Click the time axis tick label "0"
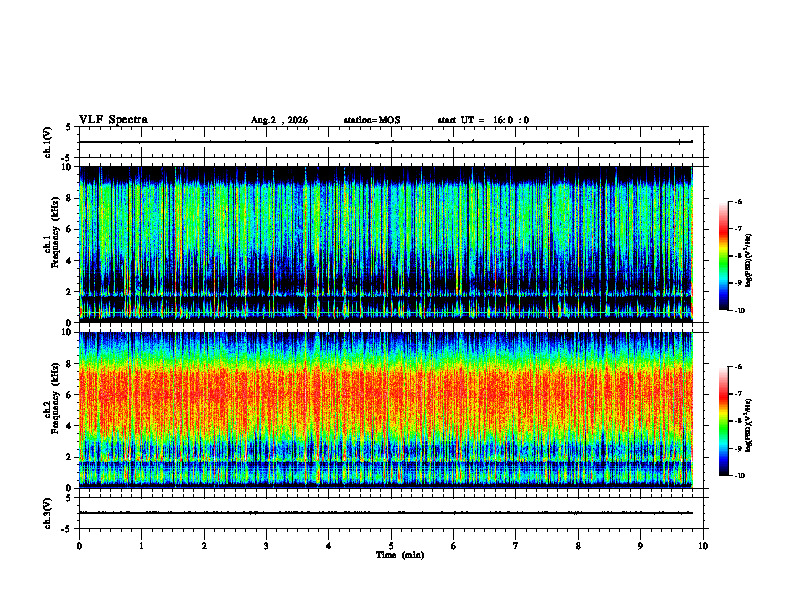The width and height of the screenshot is (792, 612). tap(79, 545)
